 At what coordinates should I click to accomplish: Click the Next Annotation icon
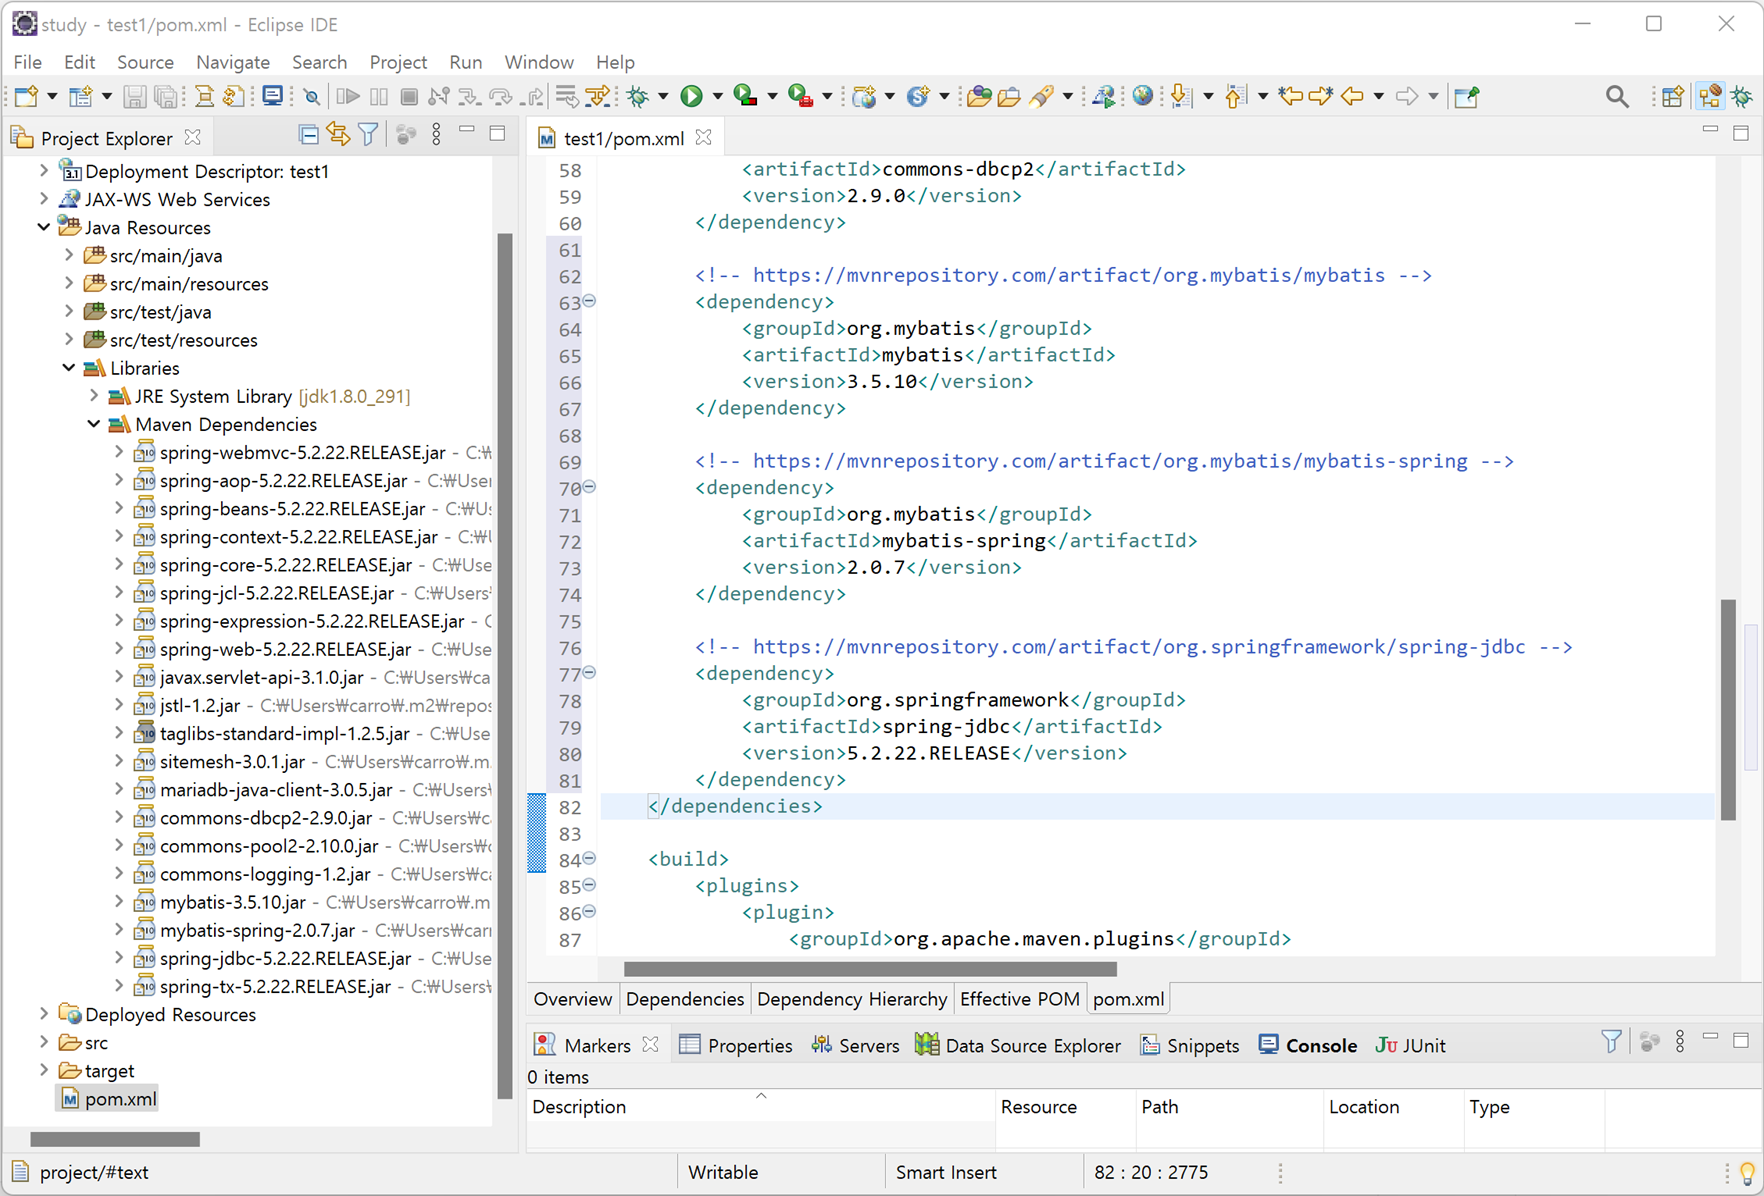point(1181,96)
